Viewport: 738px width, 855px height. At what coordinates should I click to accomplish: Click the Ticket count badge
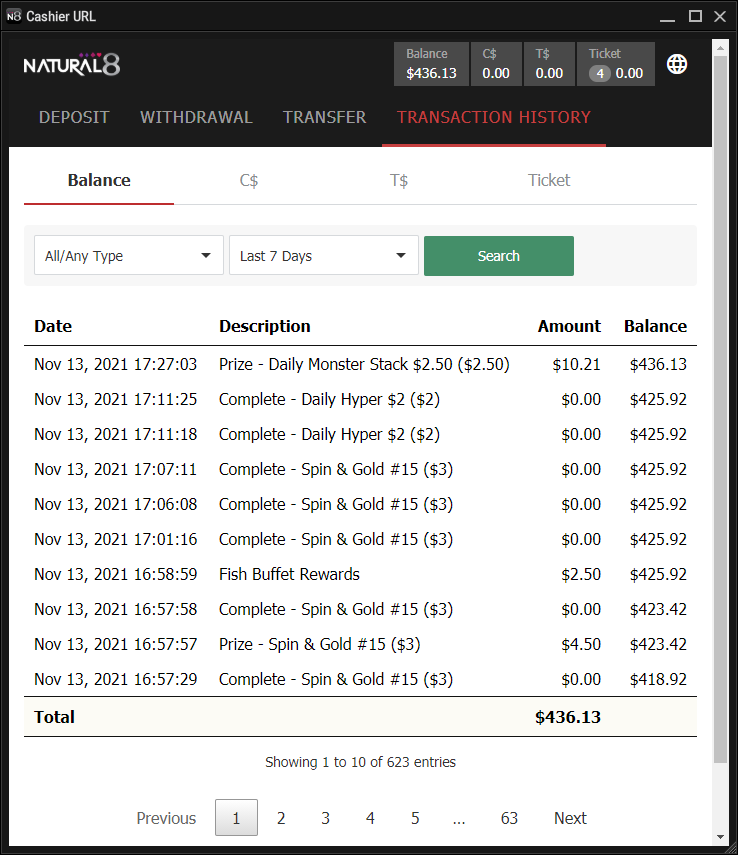pos(599,73)
